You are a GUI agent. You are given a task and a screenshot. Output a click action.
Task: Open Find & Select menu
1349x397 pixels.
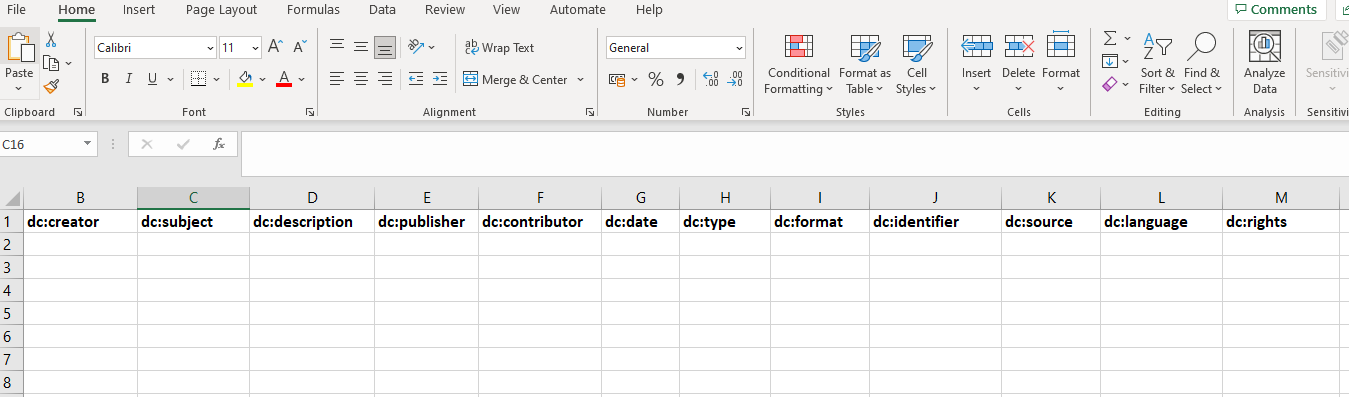(x=1201, y=65)
